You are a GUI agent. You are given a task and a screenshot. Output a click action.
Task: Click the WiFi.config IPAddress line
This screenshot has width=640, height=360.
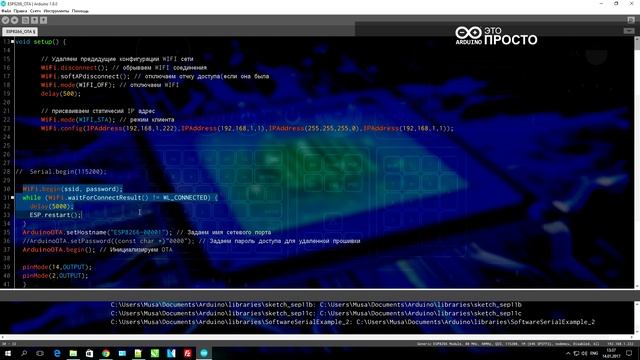[x=247, y=128]
